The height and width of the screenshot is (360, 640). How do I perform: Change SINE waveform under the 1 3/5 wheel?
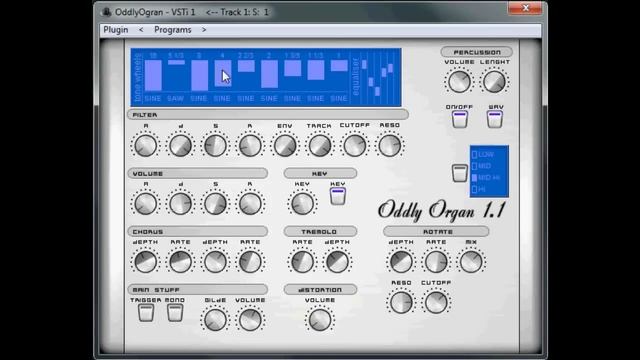(292, 98)
